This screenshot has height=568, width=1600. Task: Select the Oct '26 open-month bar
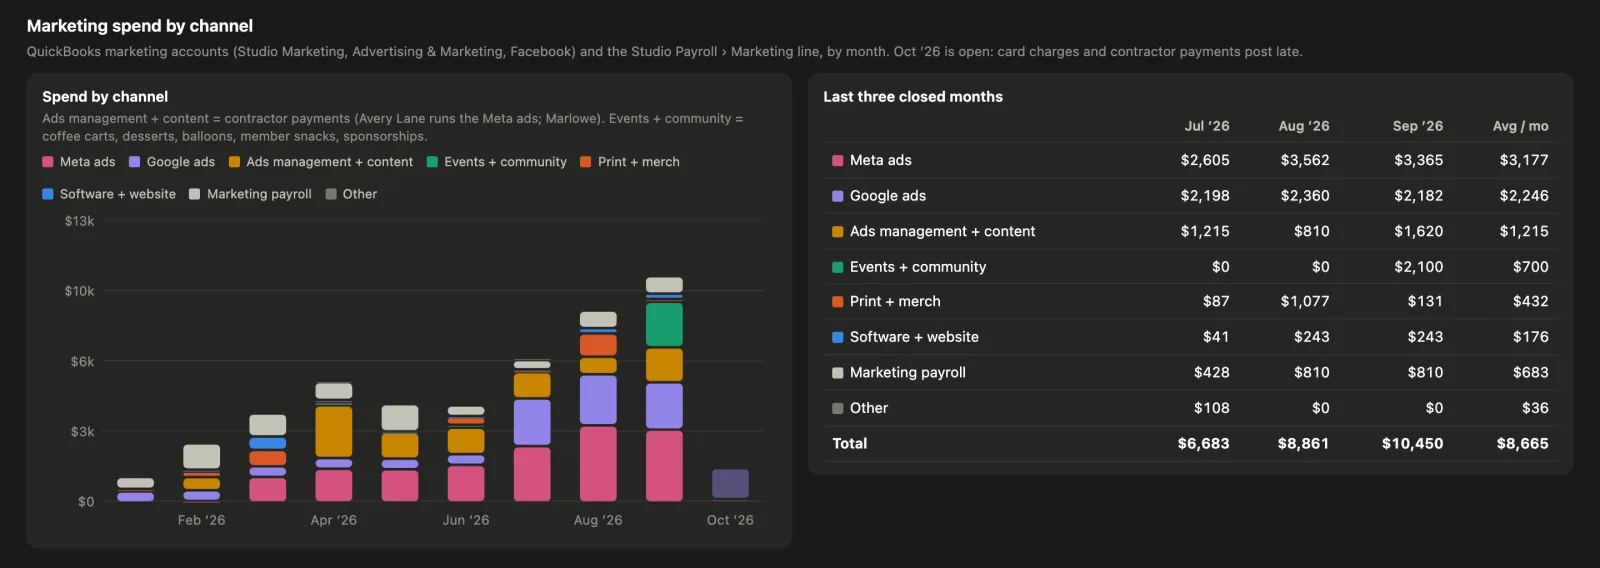[730, 484]
